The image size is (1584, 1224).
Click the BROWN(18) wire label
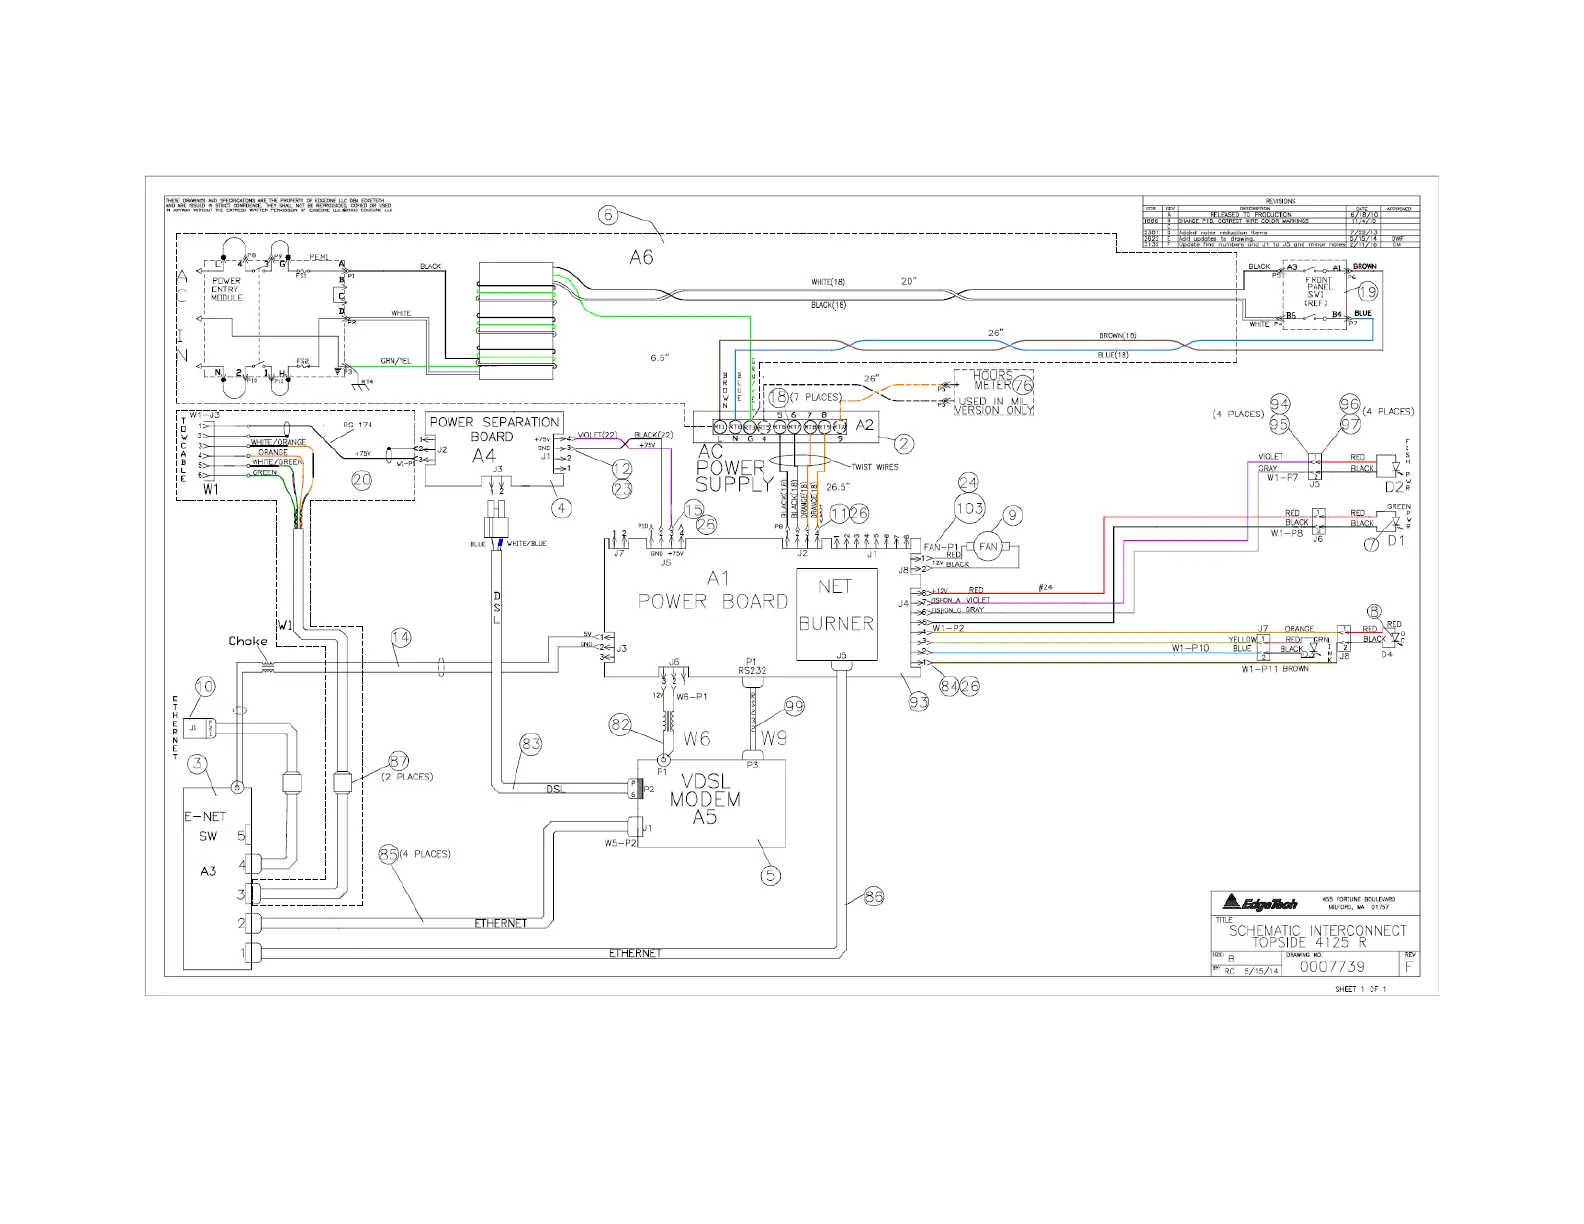tap(1117, 336)
